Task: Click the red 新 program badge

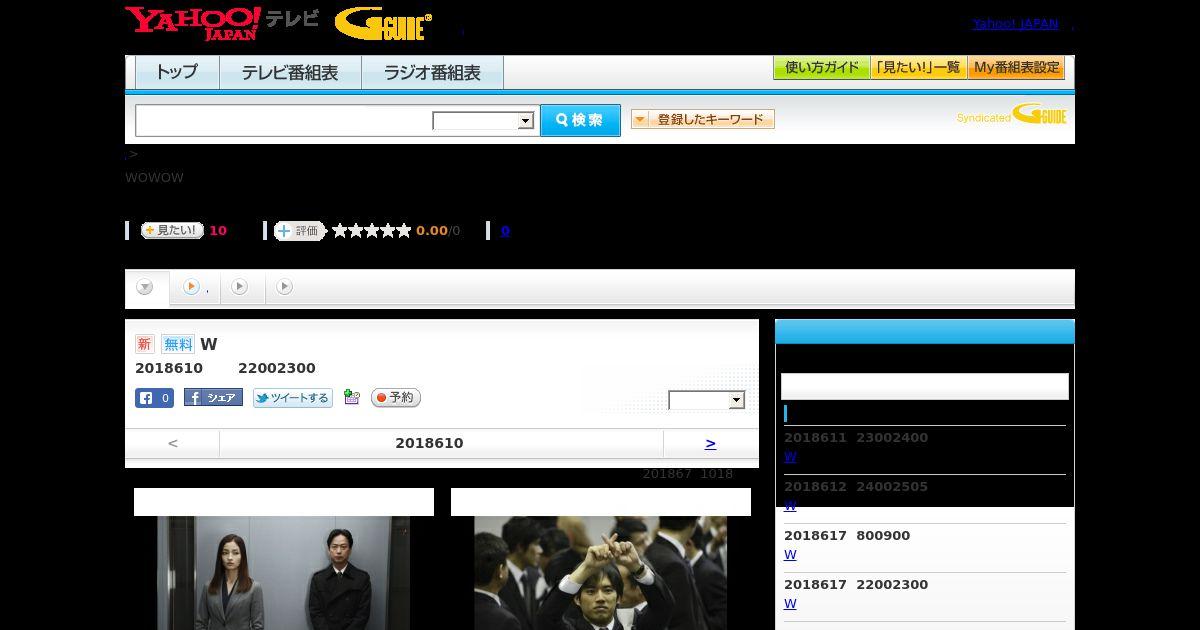Action: 145,344
